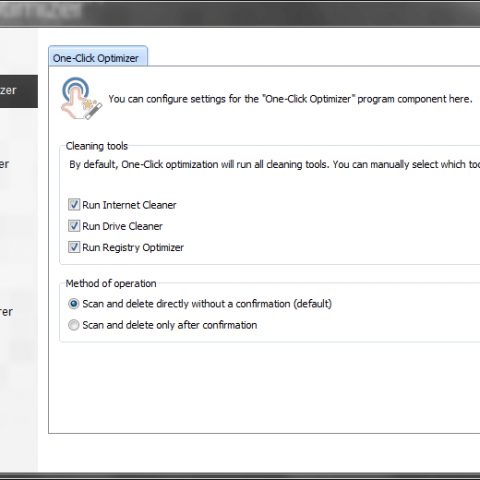
Task: Open the sidebar entry ending in 'rer'
Action: pos(7,312)
